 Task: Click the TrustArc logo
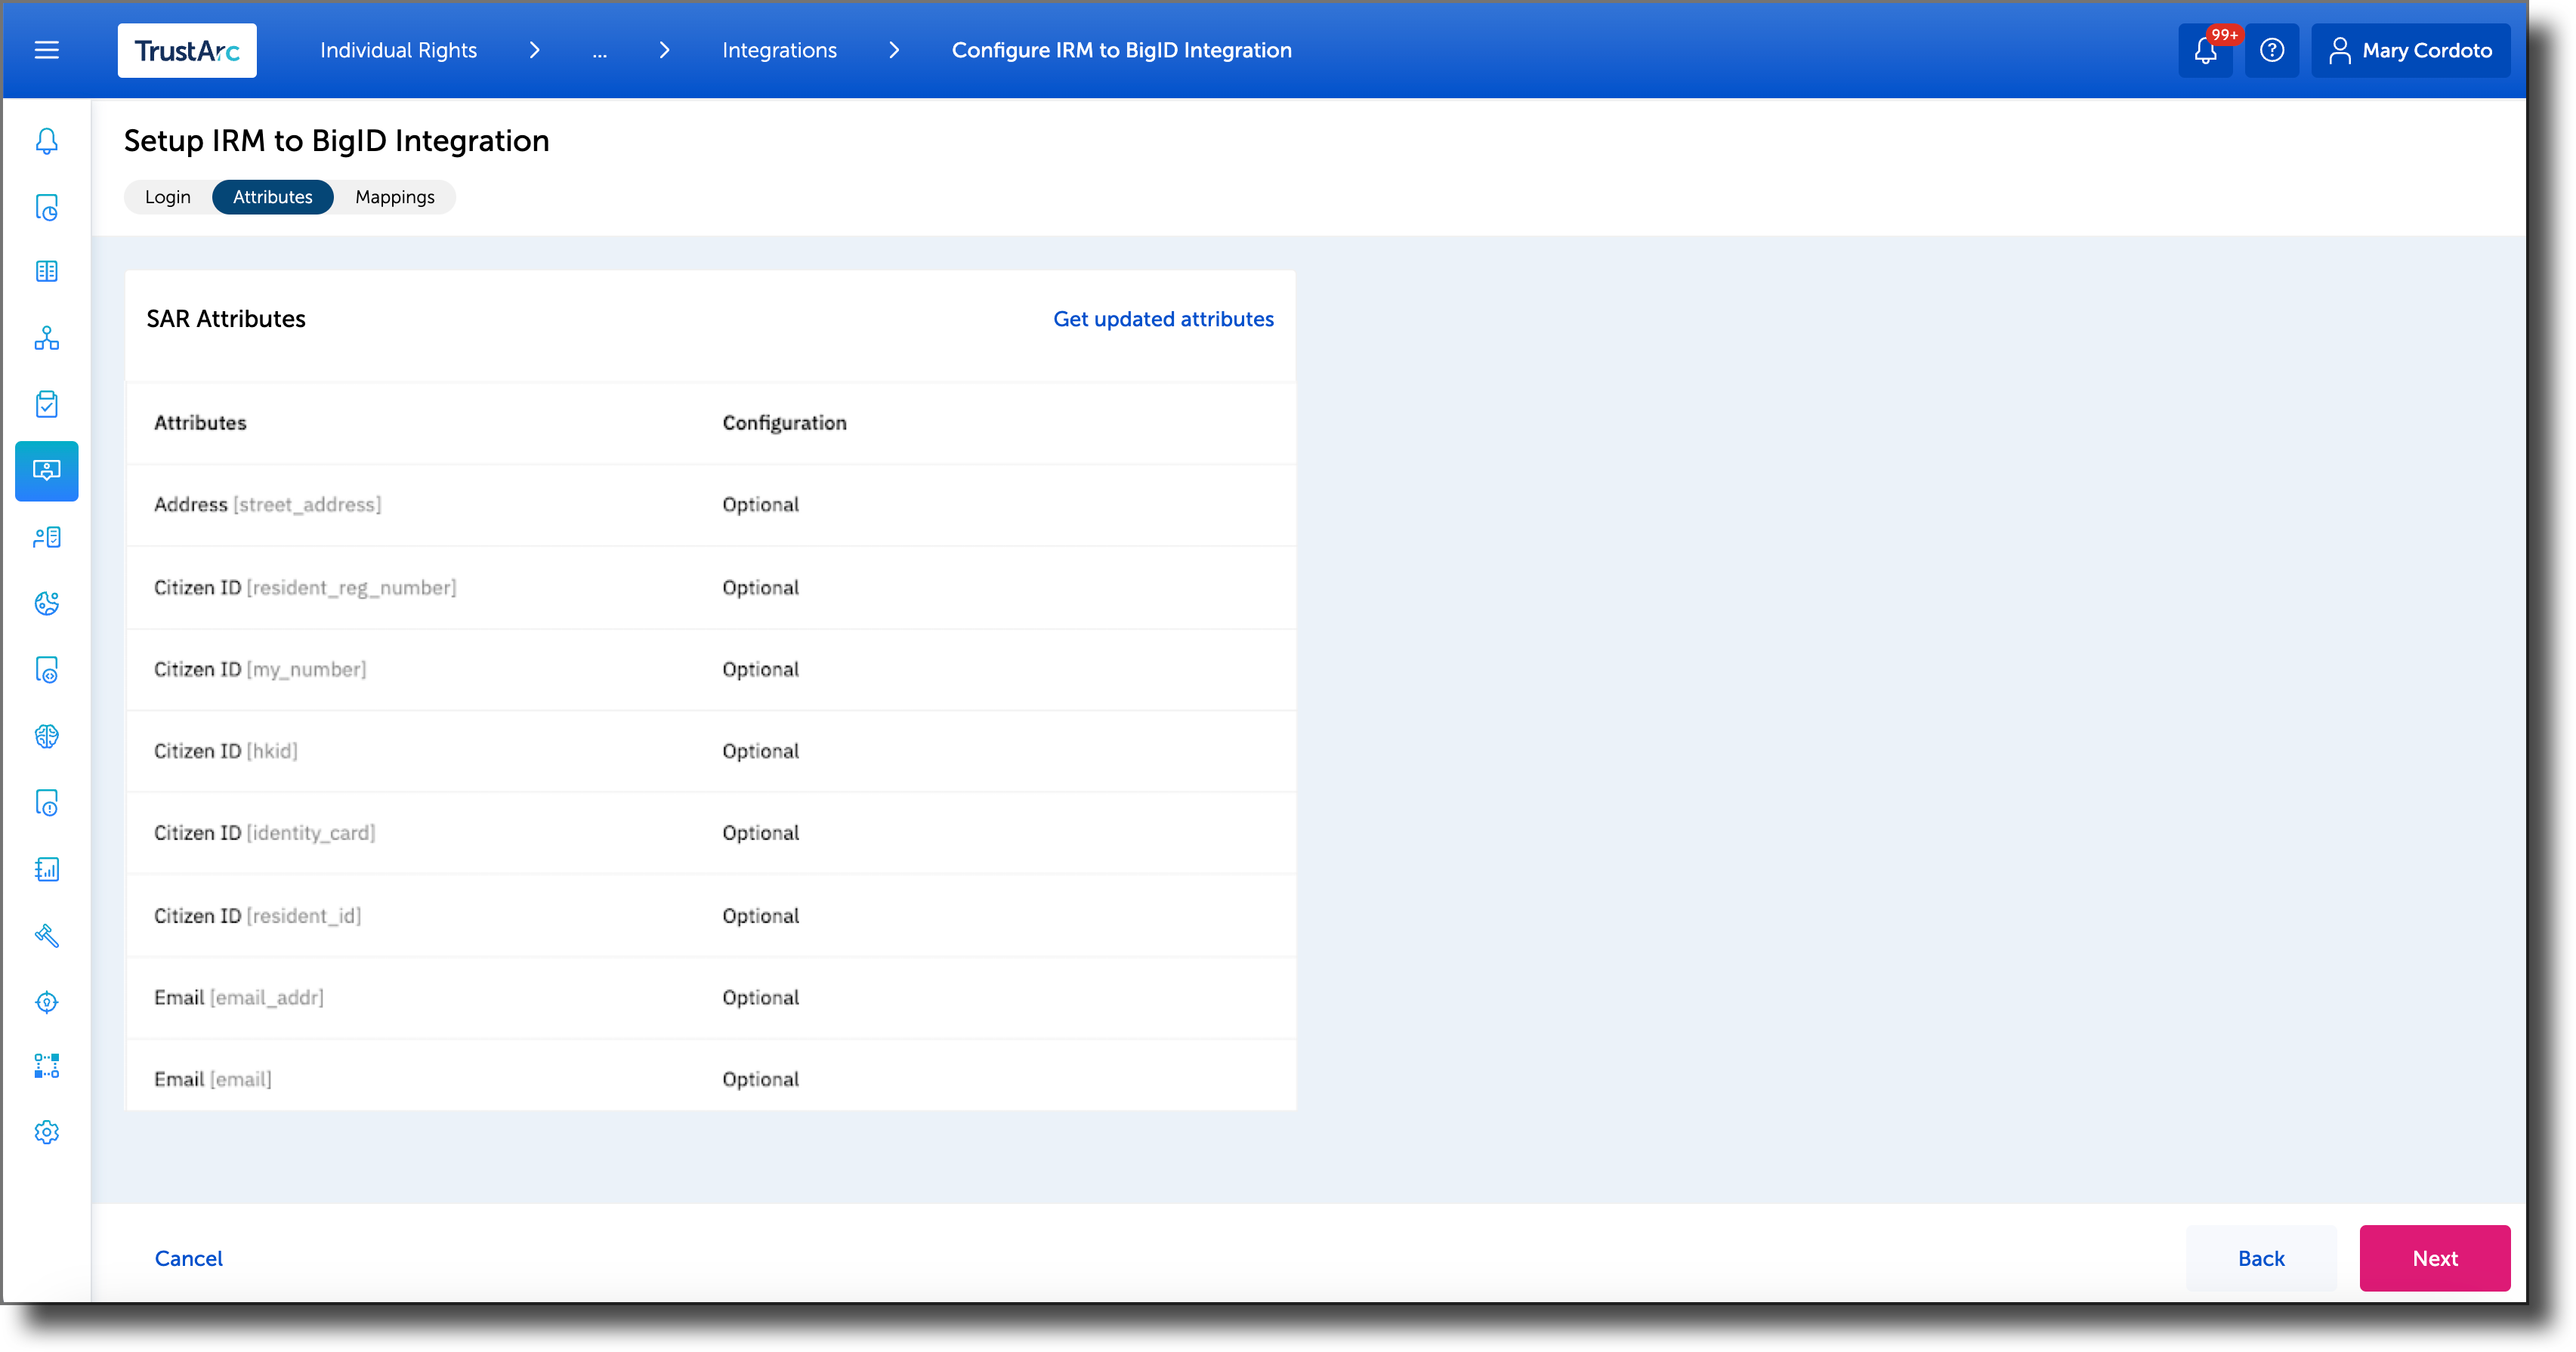pyautogui.click(x=187, y=50)
